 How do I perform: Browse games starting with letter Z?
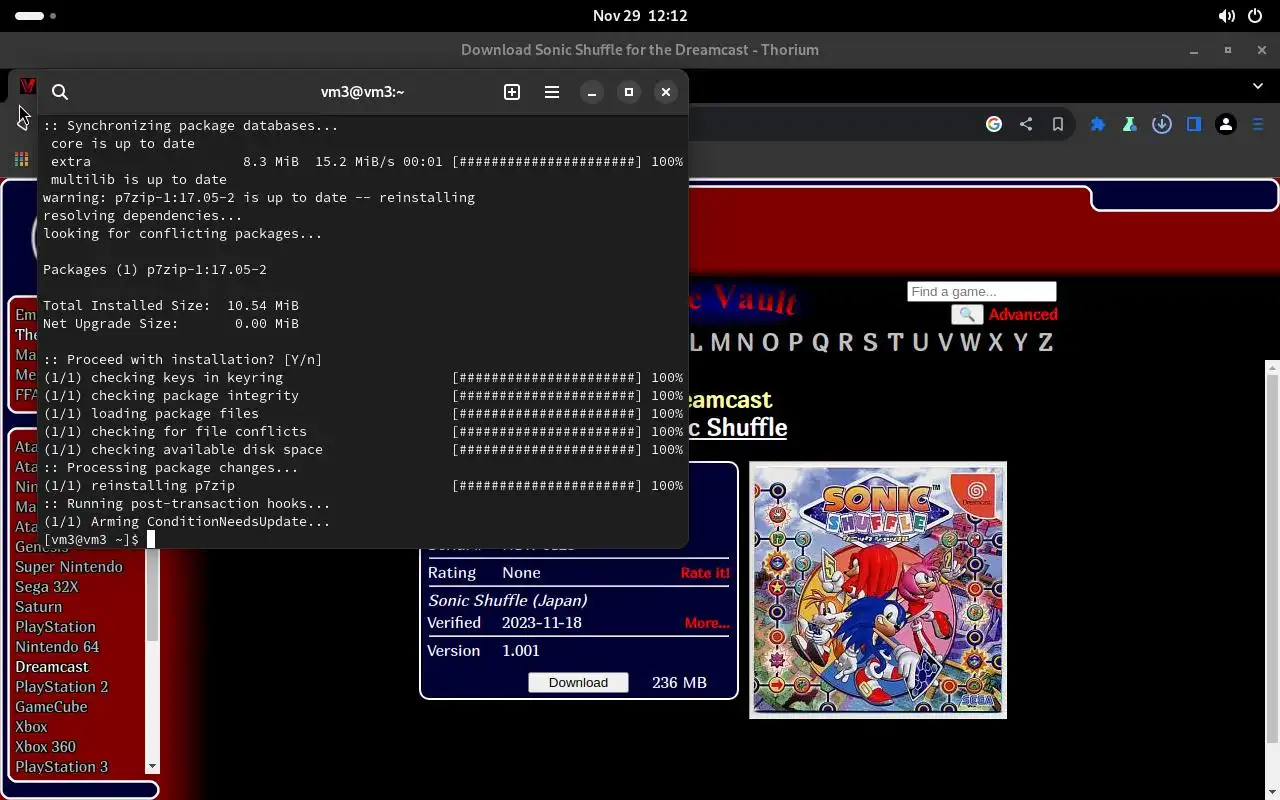pyautogui.click(x=1045, y=343)
